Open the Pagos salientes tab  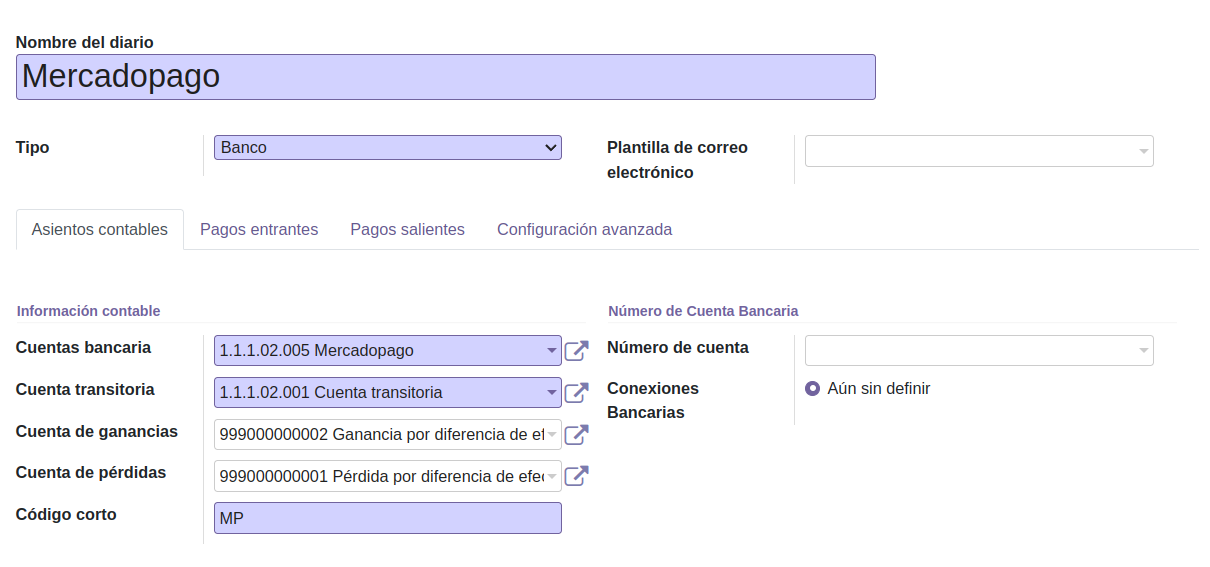coord(407,230)
